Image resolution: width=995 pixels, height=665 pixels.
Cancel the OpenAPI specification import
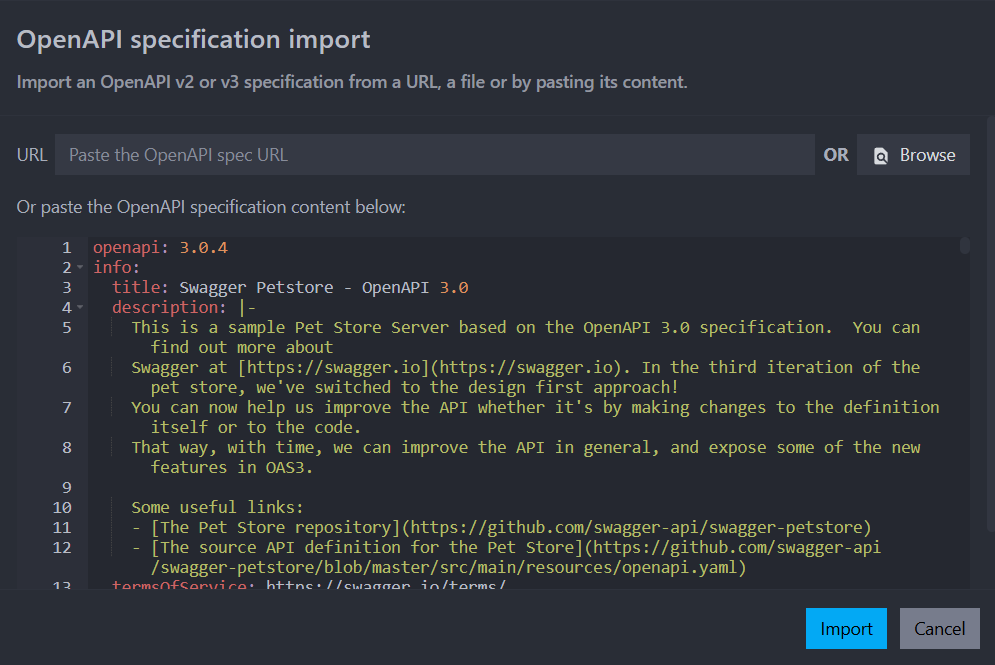coord(939,629)
